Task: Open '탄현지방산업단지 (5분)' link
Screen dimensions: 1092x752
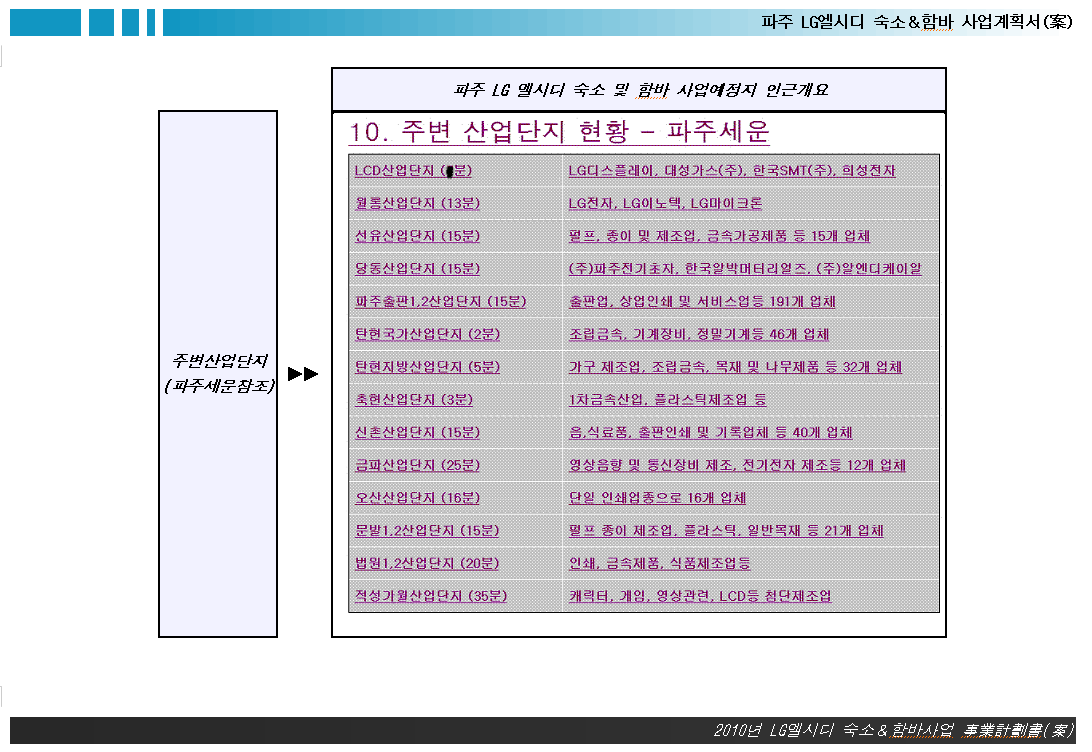Action: 428,367
